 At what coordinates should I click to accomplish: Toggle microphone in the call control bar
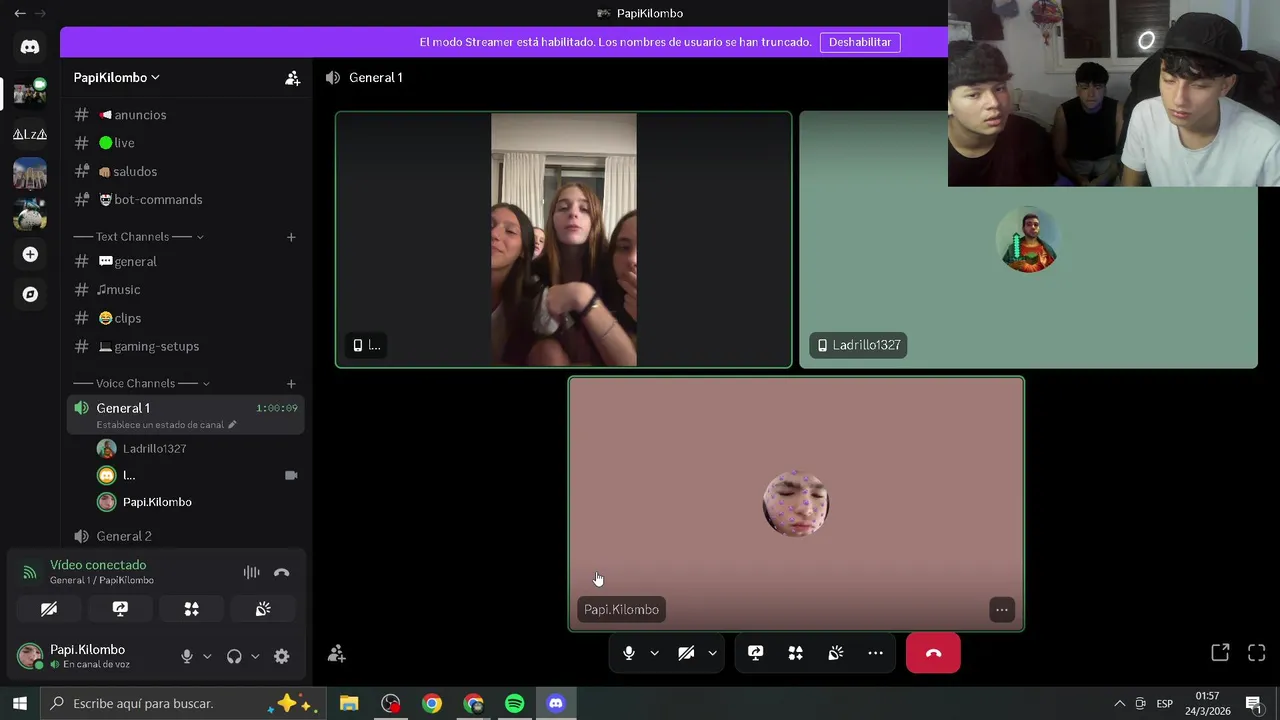coord(628,653)
